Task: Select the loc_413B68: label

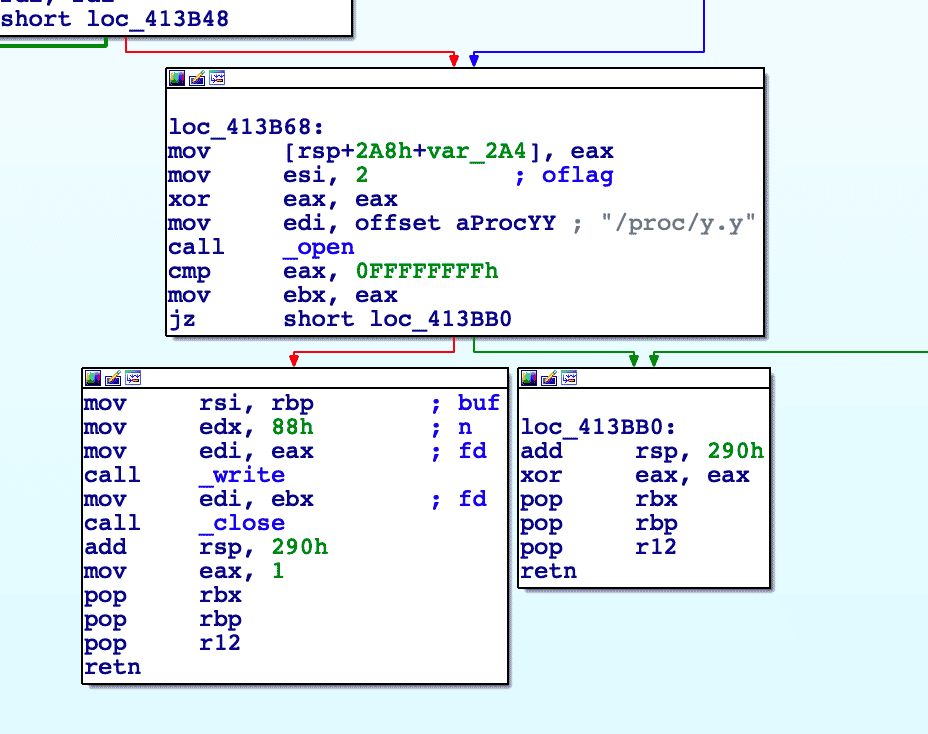Action: 246,127
